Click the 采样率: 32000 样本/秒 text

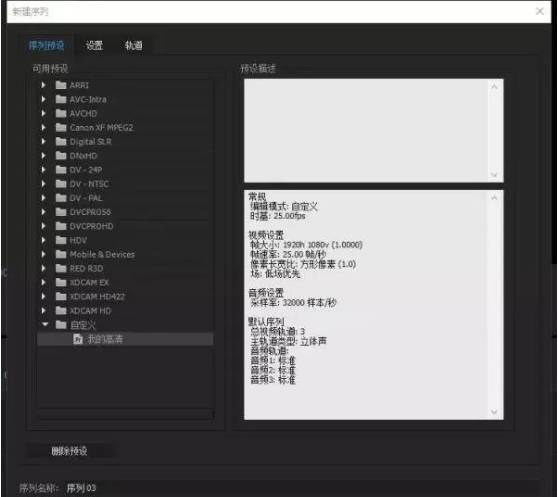click(x=293, y=303)
